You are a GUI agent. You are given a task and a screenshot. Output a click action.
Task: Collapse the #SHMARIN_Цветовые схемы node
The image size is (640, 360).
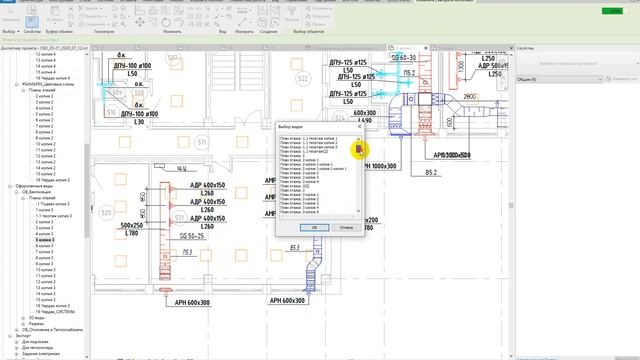point(17,84)
